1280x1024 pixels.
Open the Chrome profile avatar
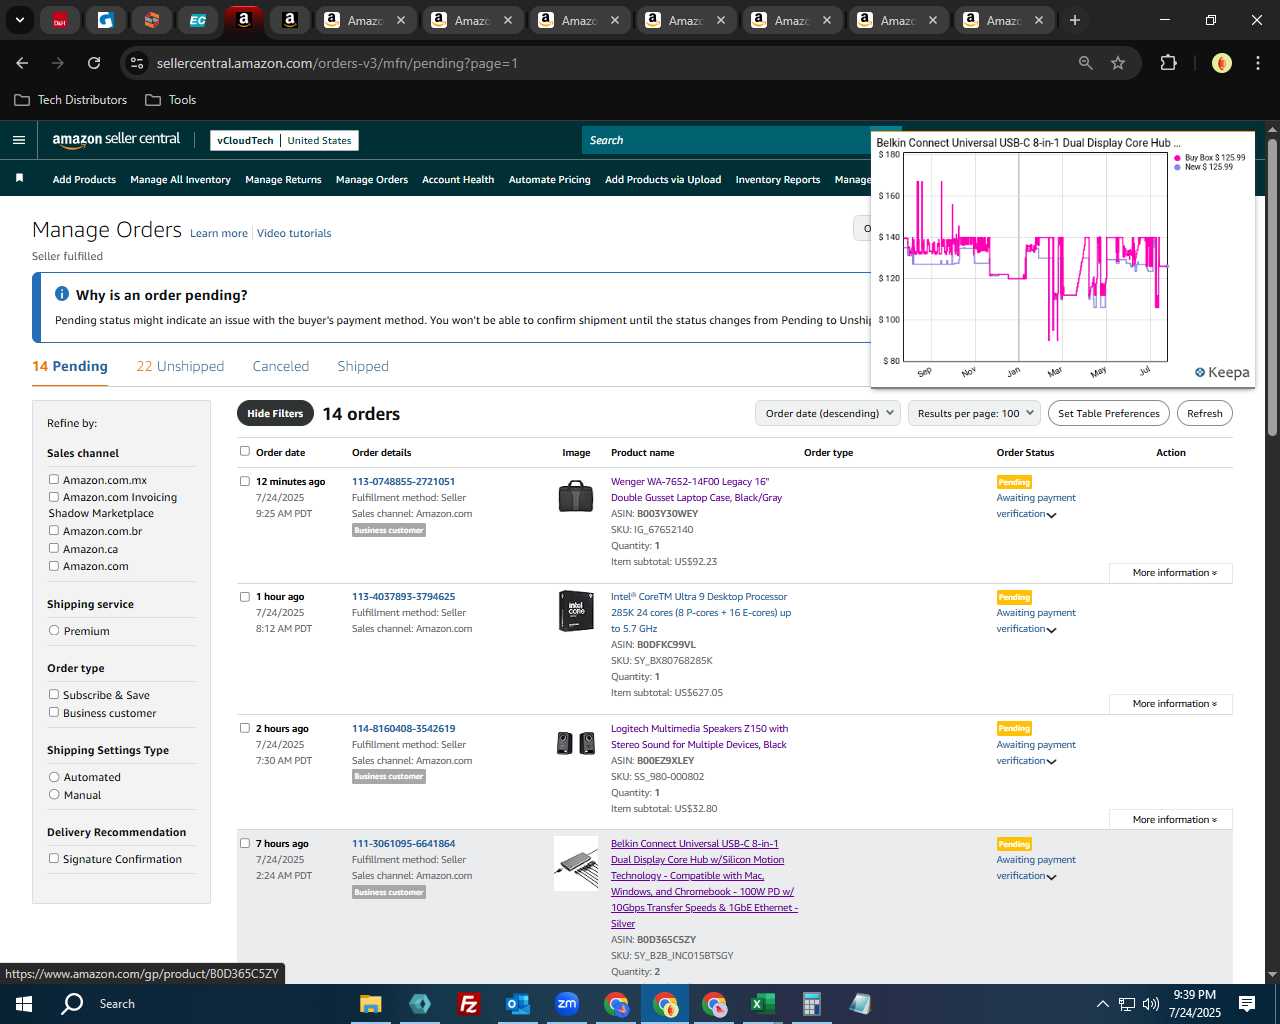[x=1221, y=63]
